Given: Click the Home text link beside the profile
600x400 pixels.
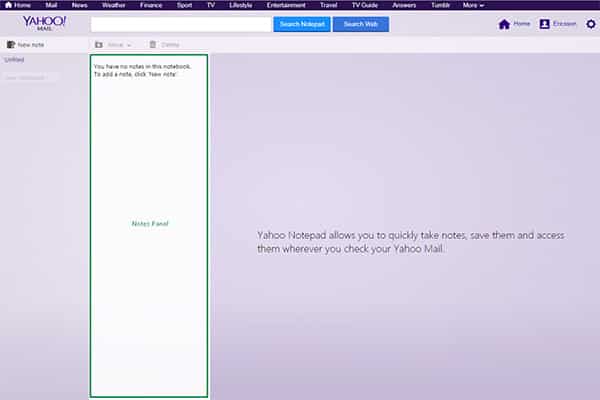Looking at the screenshot, I should click(x=522, y=24).
